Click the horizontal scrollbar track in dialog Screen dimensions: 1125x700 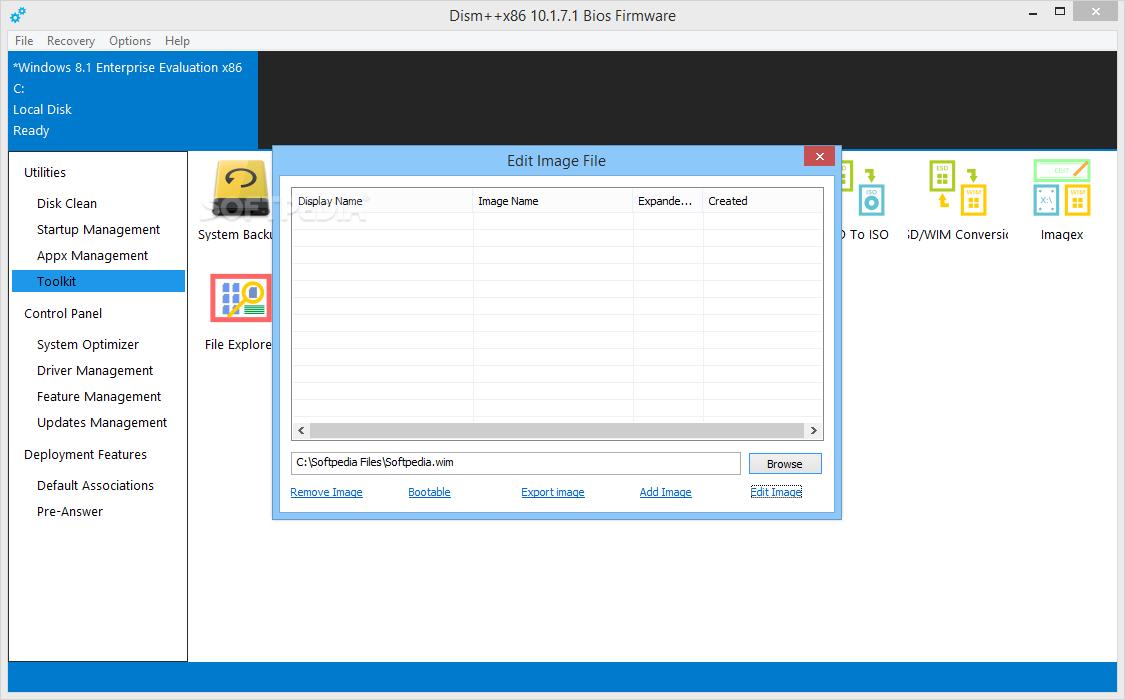click(557, 430)
